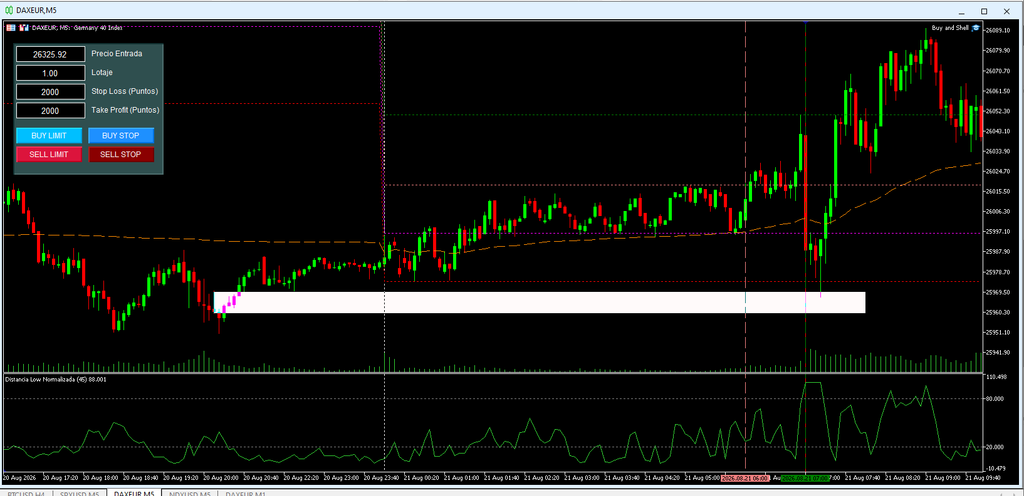Maximize the DAXEUR,M5 chart window
Screen dimensions: 1024x496
tap(984, 11)
